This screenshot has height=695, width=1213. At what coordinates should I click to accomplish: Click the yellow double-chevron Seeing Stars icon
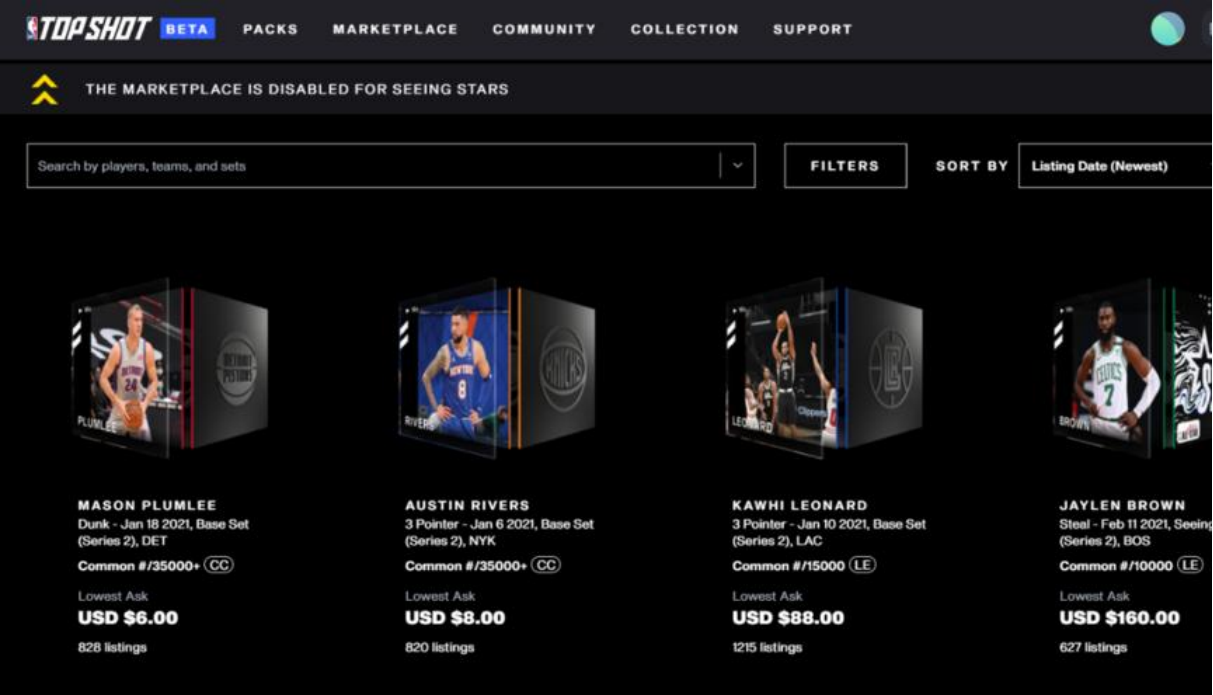click(44, 90)
